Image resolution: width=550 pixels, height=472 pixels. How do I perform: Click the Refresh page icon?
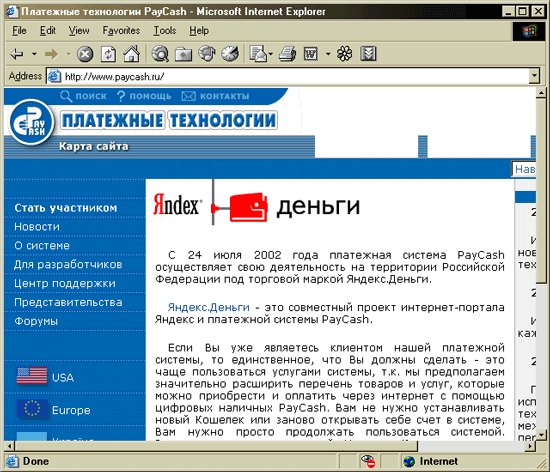[108, 54]
